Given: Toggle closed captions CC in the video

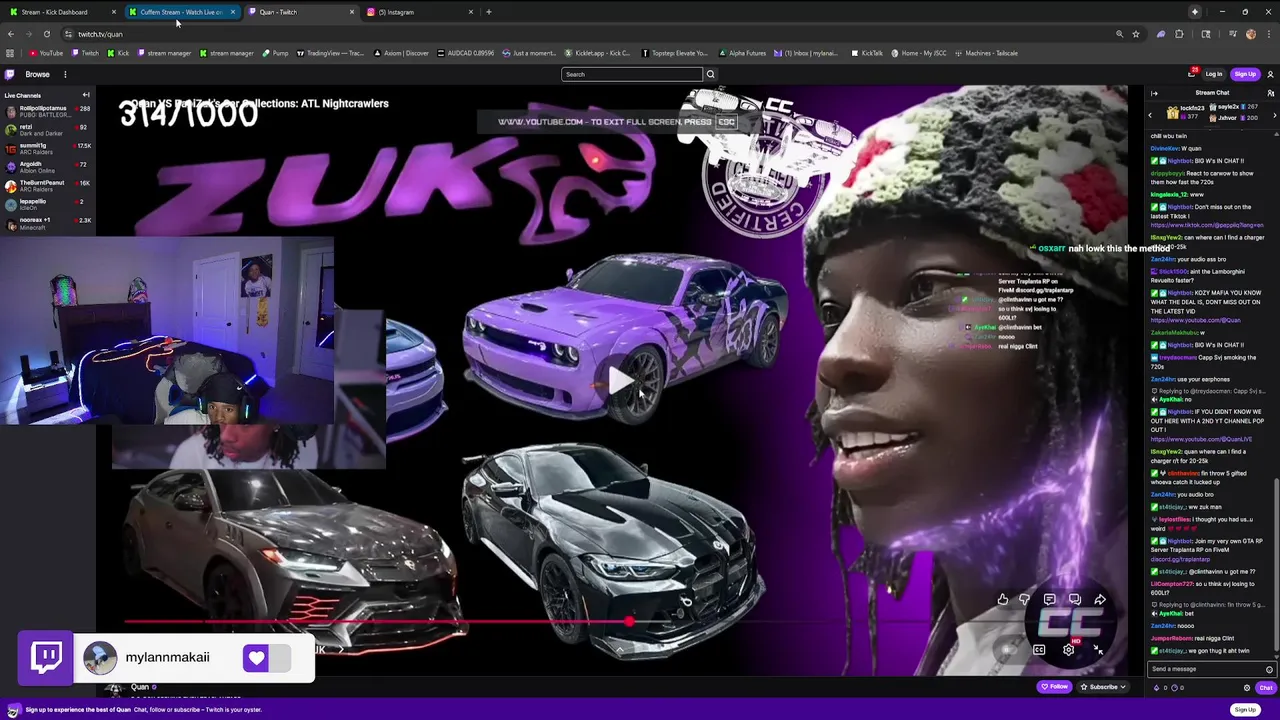Looking at the screenshot, I should (x=1039, y=650).
